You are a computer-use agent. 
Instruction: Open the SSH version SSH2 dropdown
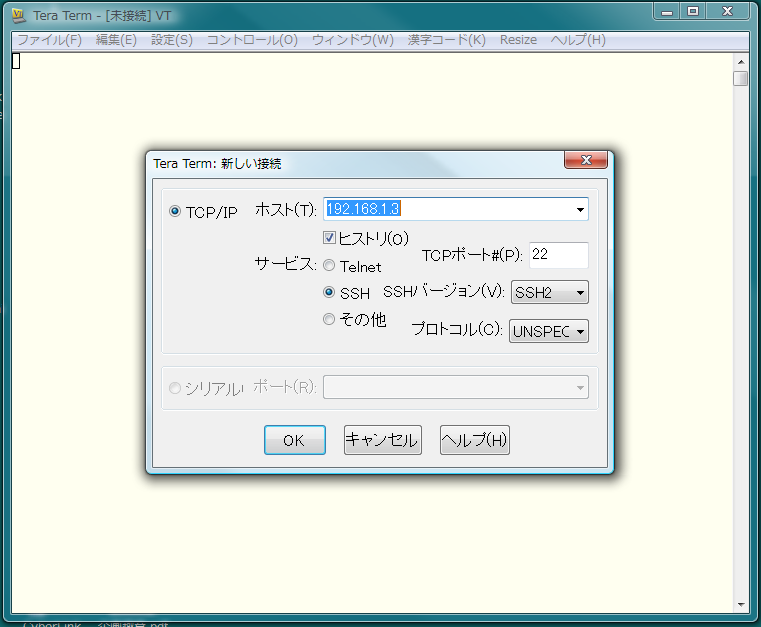pyautogui.click(x=550, y=293)
